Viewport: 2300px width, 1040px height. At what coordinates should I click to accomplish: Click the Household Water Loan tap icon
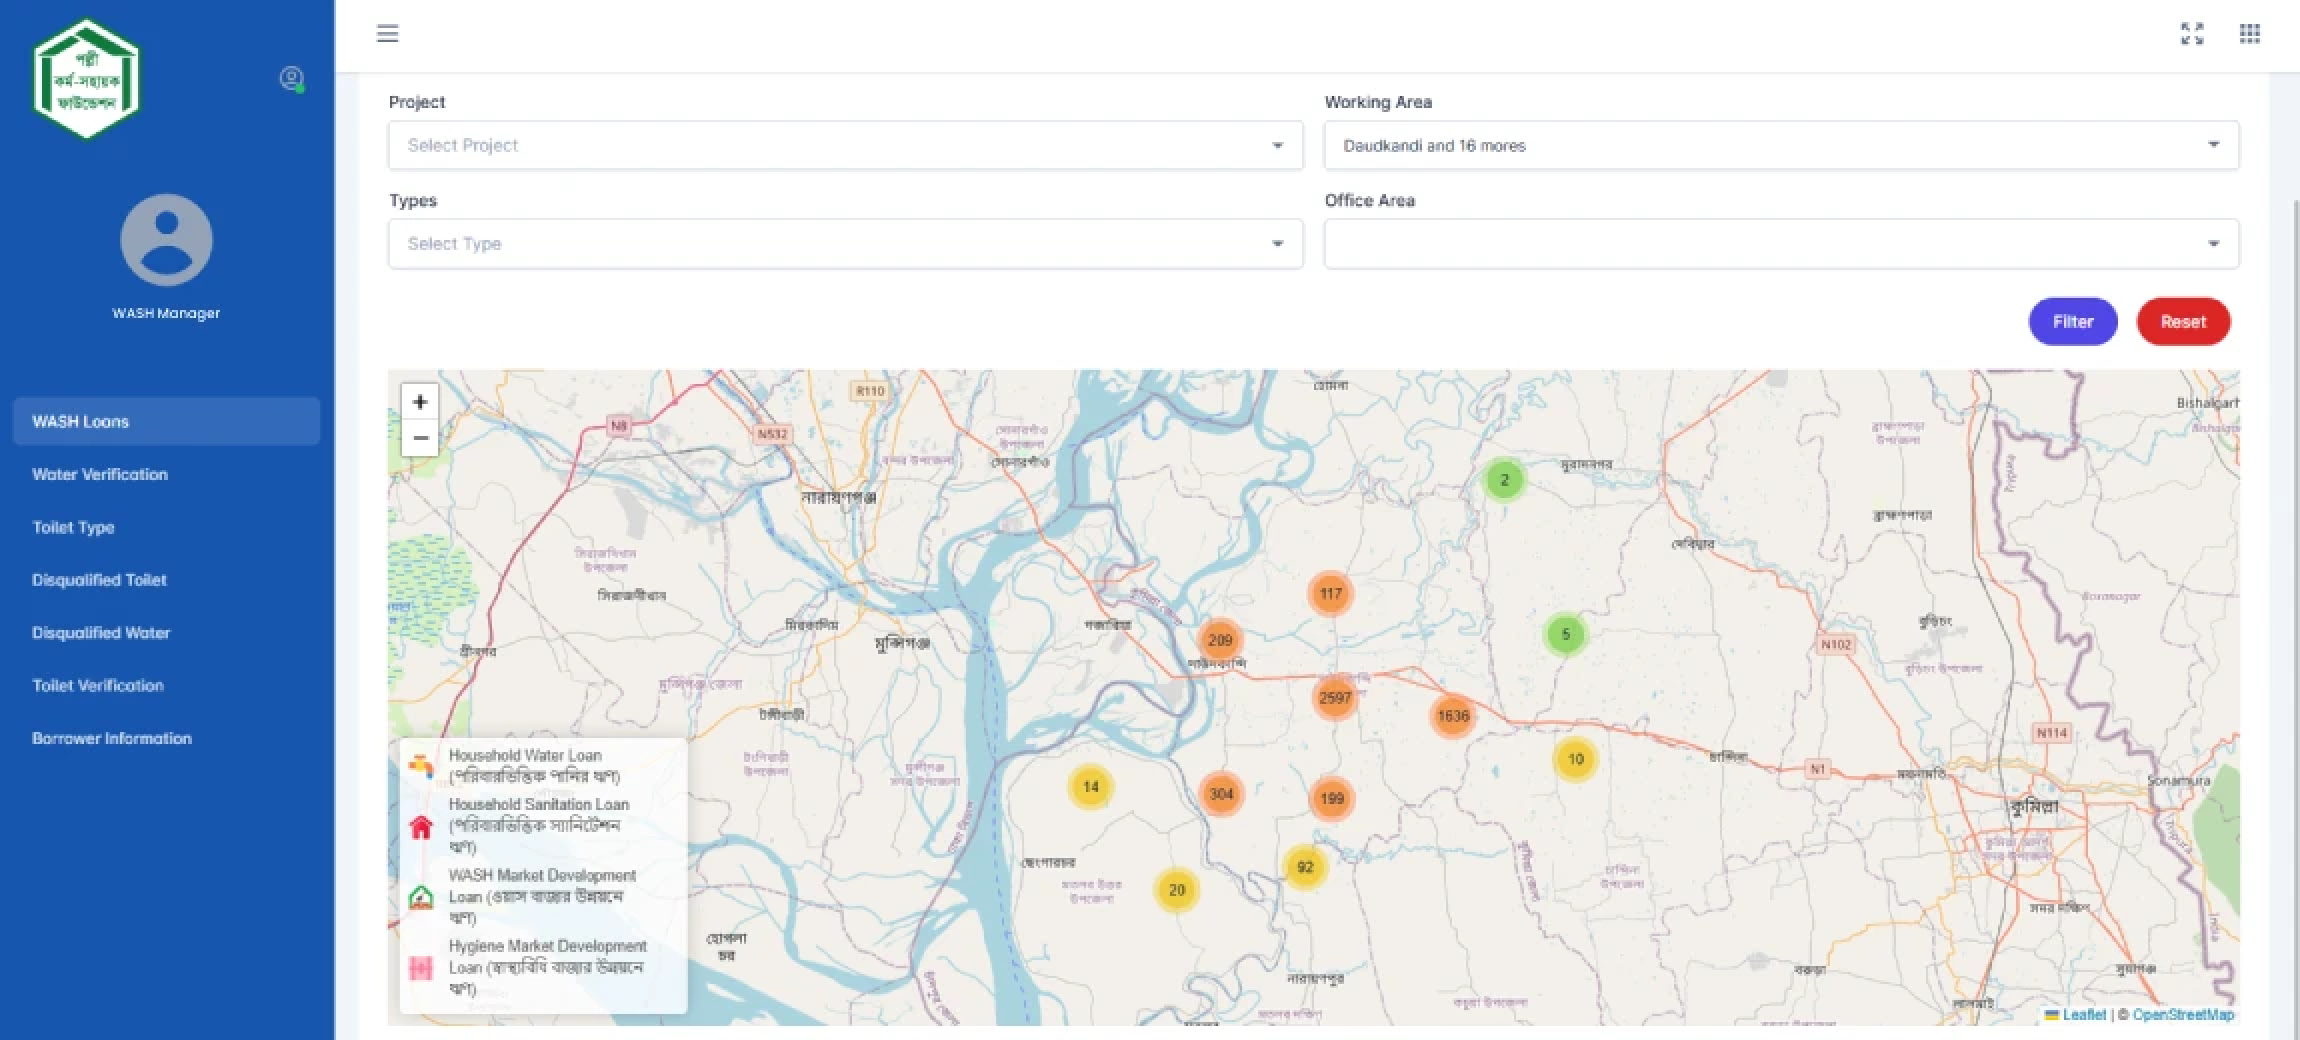[421, 766]
